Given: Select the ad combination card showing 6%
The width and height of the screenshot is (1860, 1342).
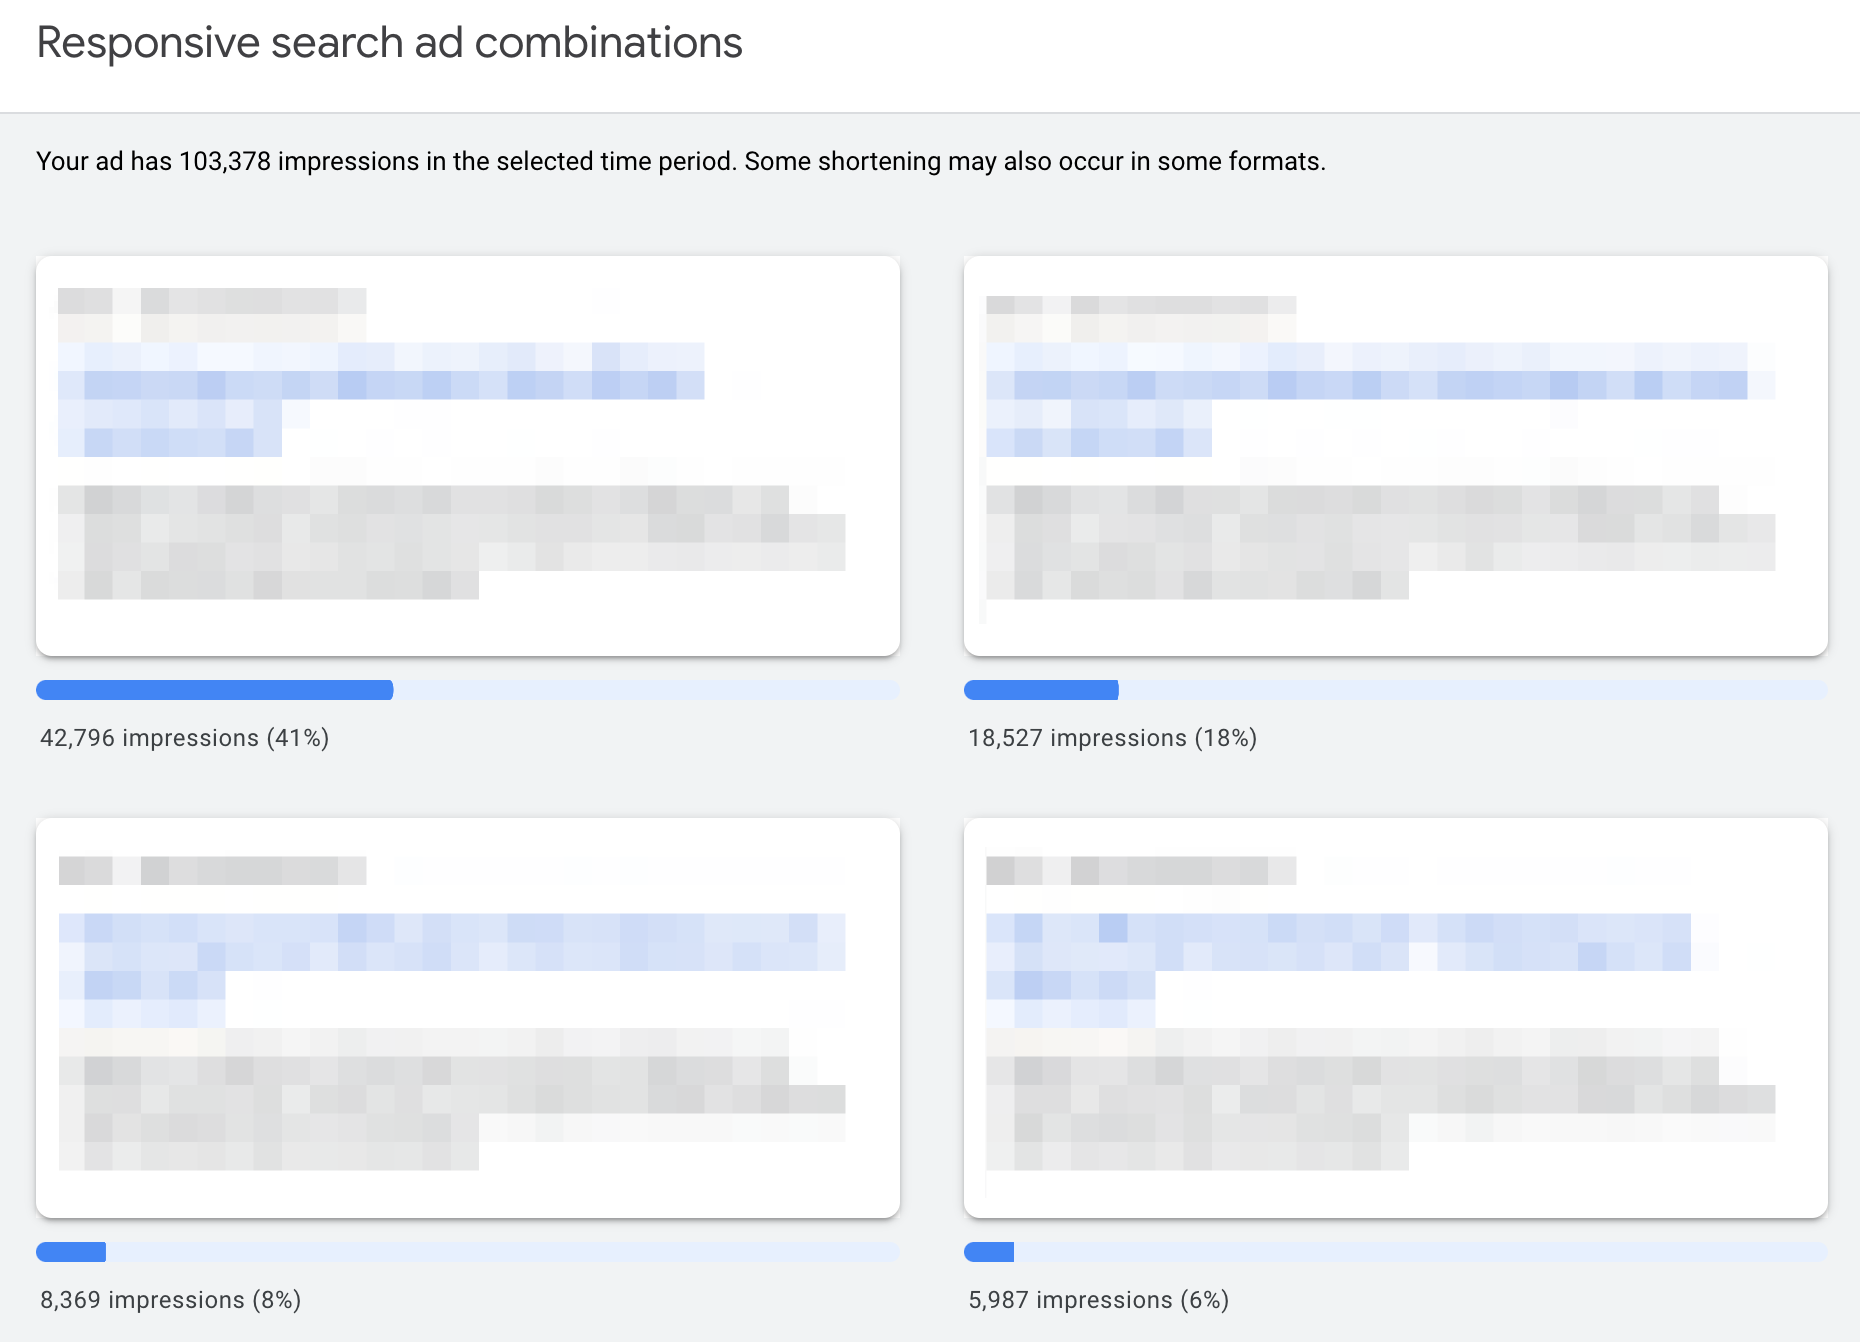Looking at the screenshot, I should coord(1396,1018).
